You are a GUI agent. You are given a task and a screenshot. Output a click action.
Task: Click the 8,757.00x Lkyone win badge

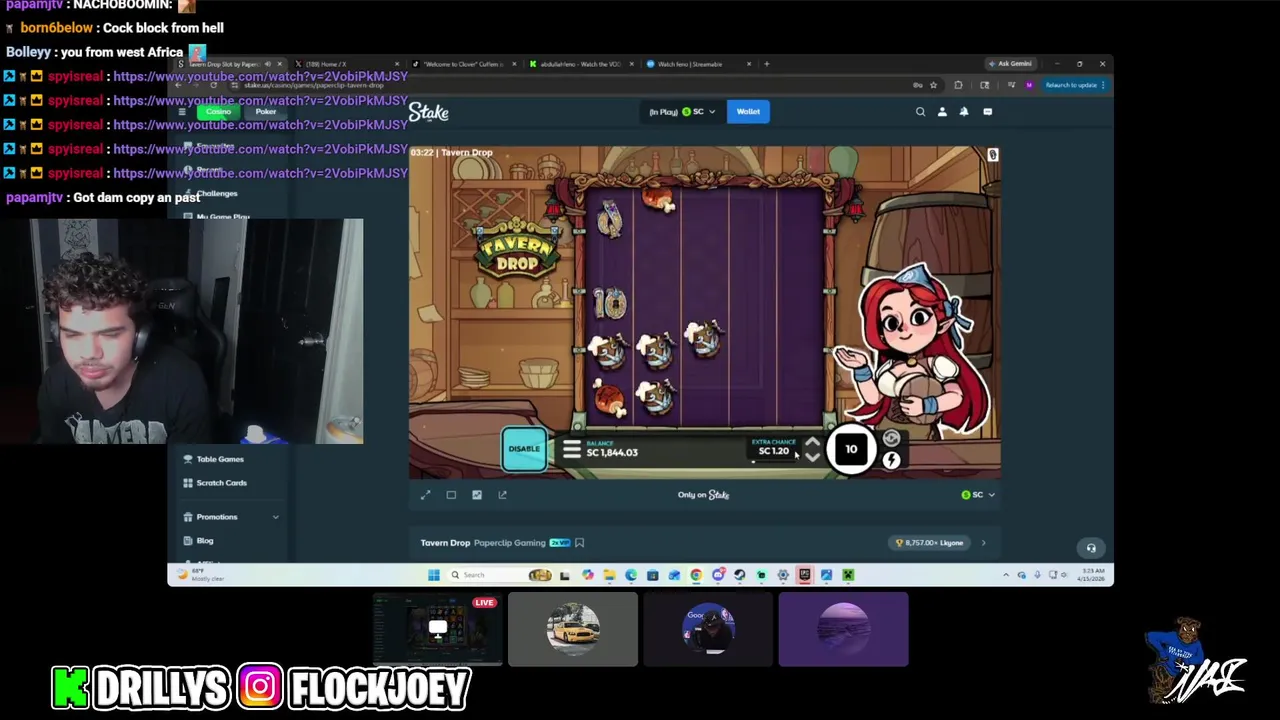929,543
